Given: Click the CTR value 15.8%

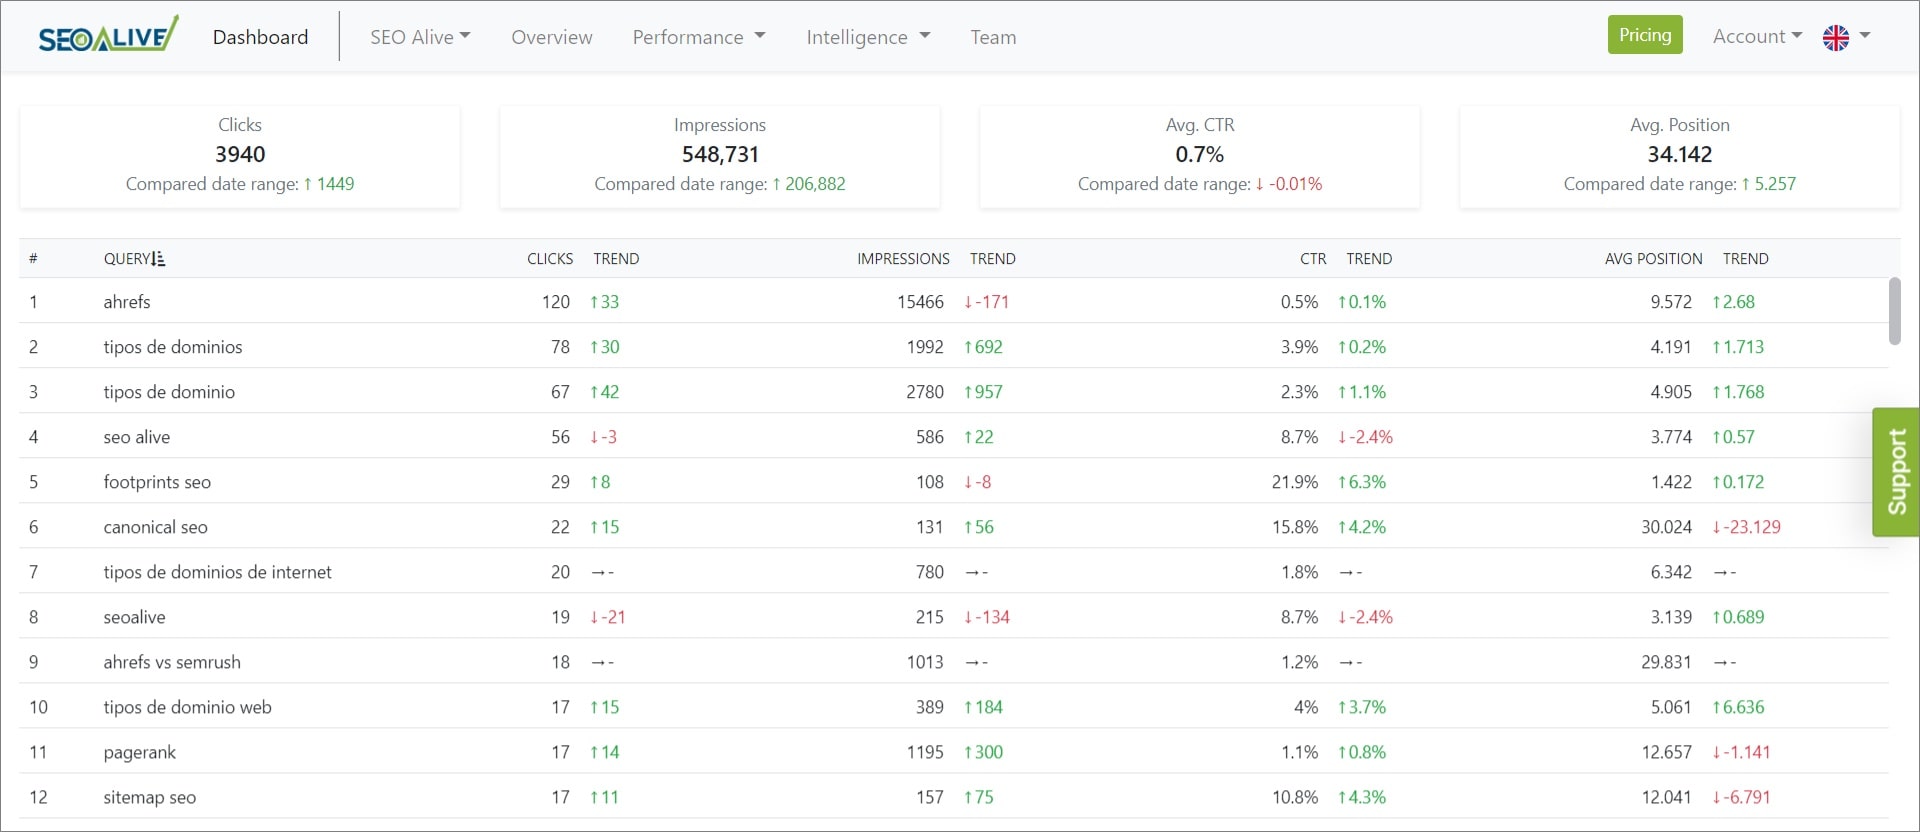Looking at the screenshot, I should (1295, 527).
